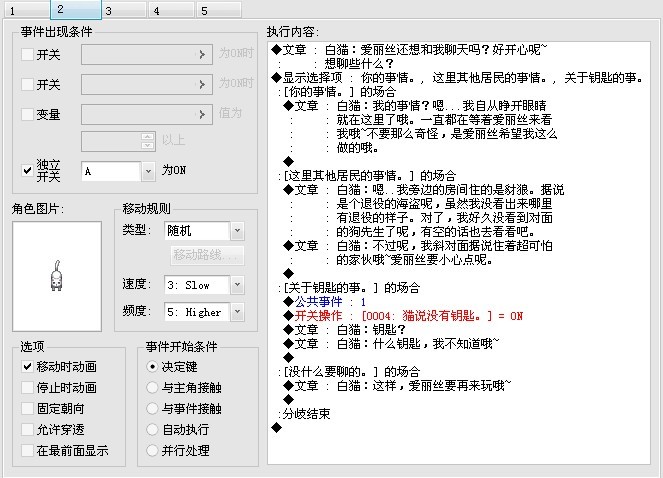Enable the first 开关 condition checkbox

pyautogui.click(x=27, y=54)
